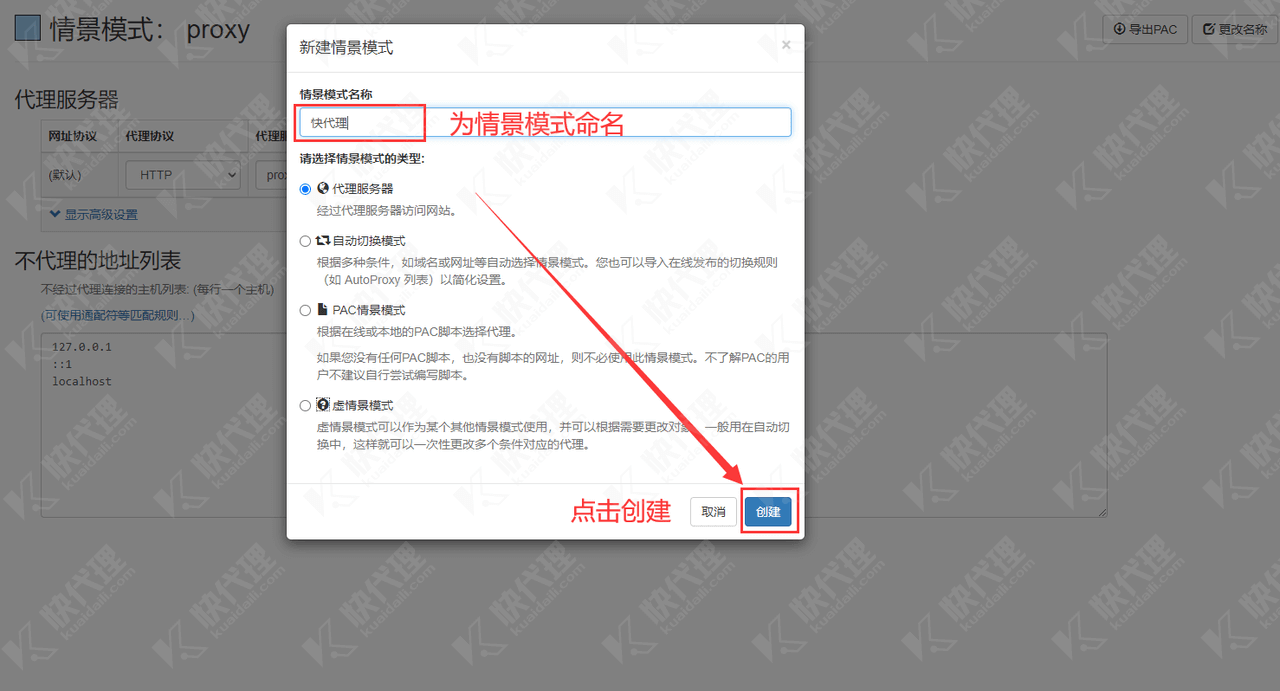Pick the PAC情景模式 radio button

pos(306,310)
